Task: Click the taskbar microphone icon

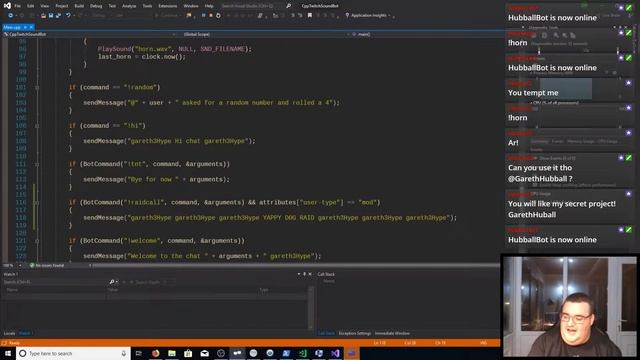Action: [x=124, y=353]
